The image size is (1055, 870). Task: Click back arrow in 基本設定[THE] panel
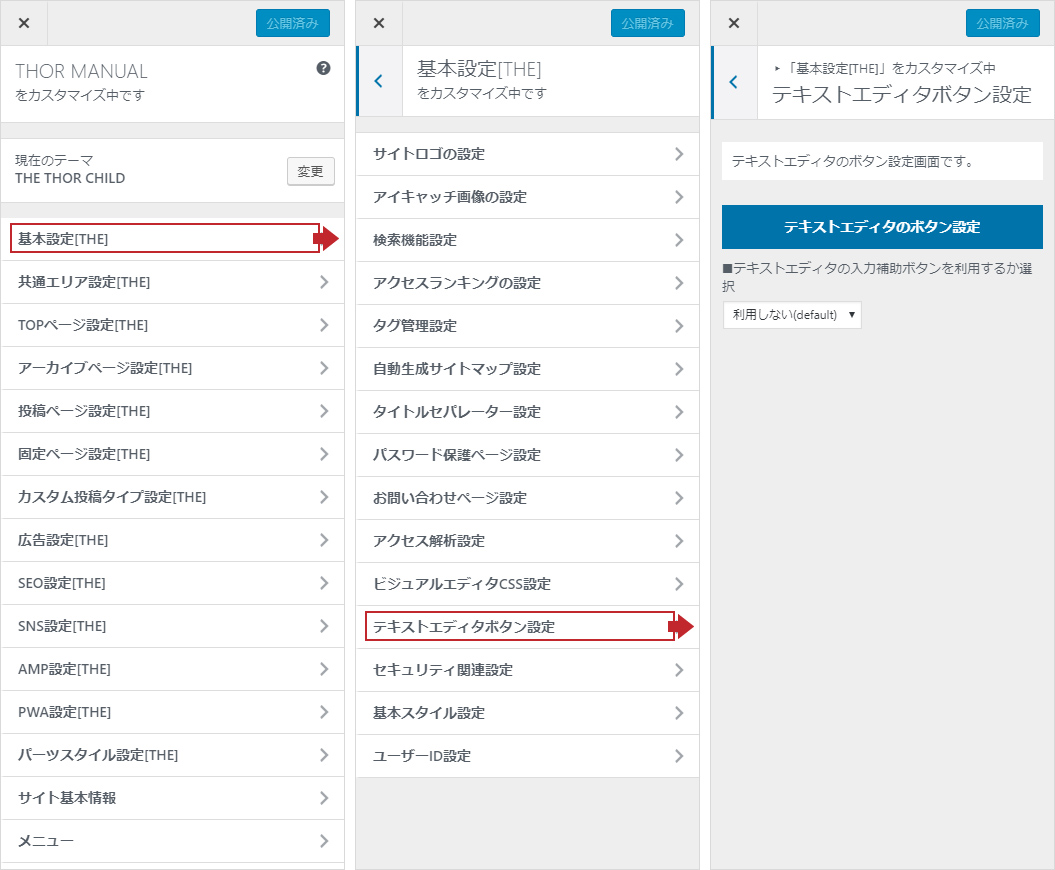click(378, 81)
